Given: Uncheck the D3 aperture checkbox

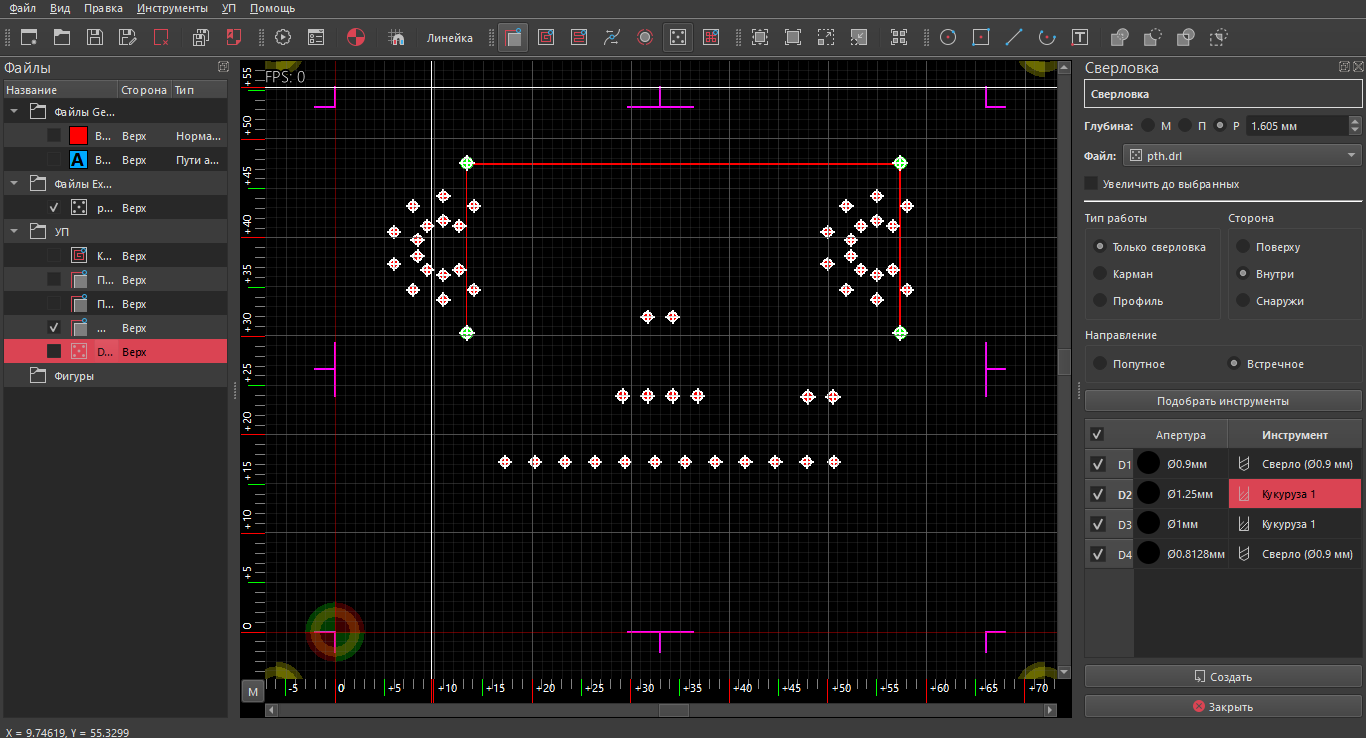Looking at the screenshot, I should pos(1098,524).
